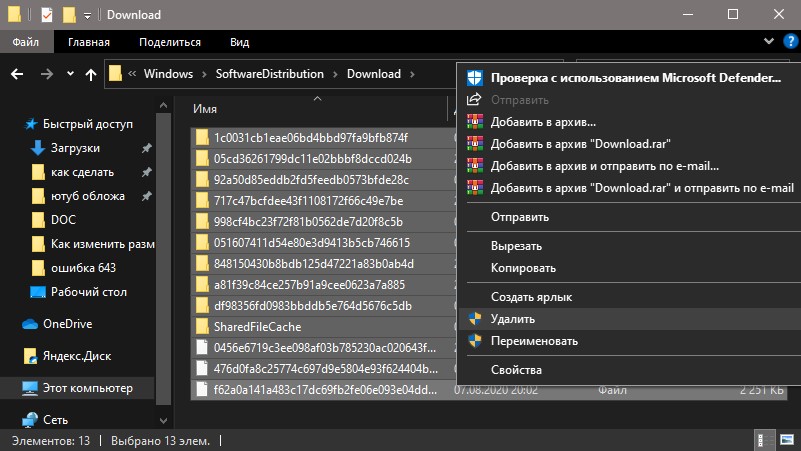
Task: Select OneDrive in the navigation pane
Action: [57, 324]
